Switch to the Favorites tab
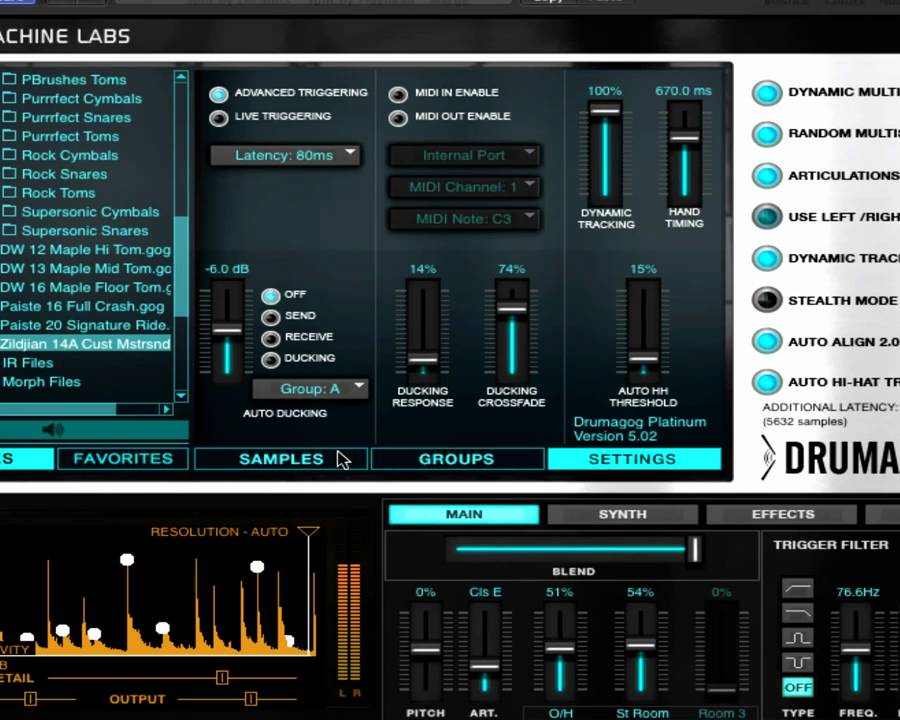This screenshot has height=720, width=900. tap(123, 459)
